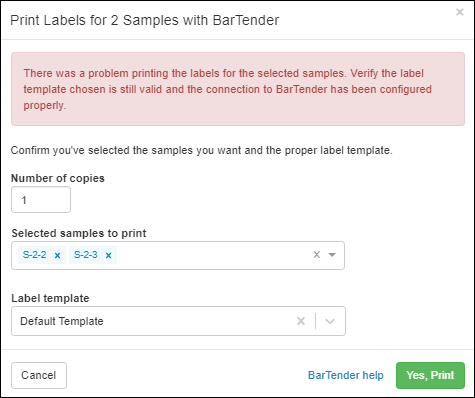The height and width of the screenshot is (398, 475).
Task: Click the empty area in samples field
Action: coord(213,255)
